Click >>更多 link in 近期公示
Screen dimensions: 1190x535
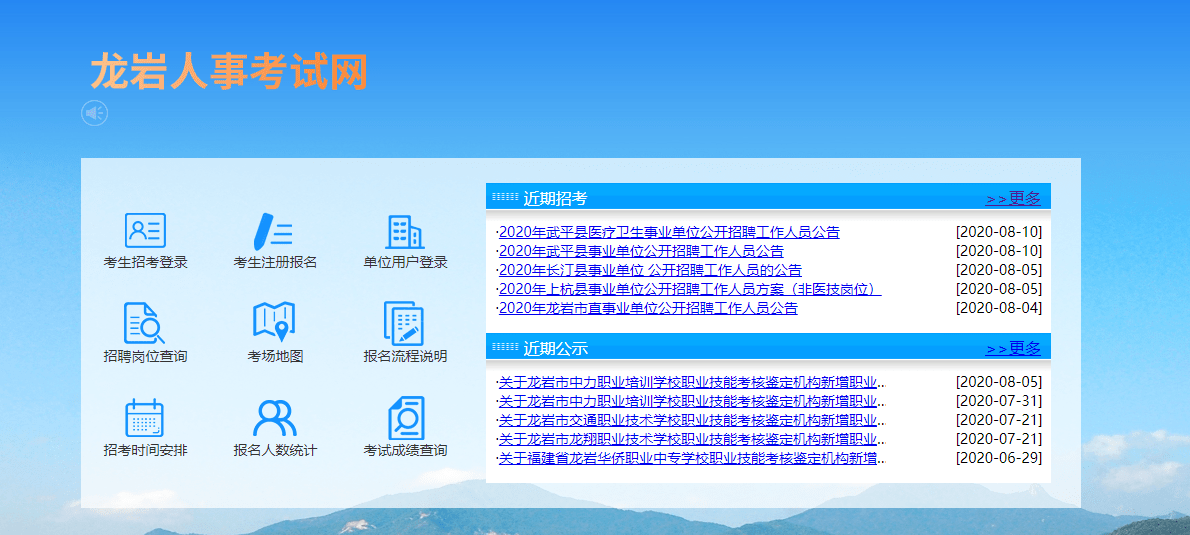pyautogui.click(x=1013, y=348)
